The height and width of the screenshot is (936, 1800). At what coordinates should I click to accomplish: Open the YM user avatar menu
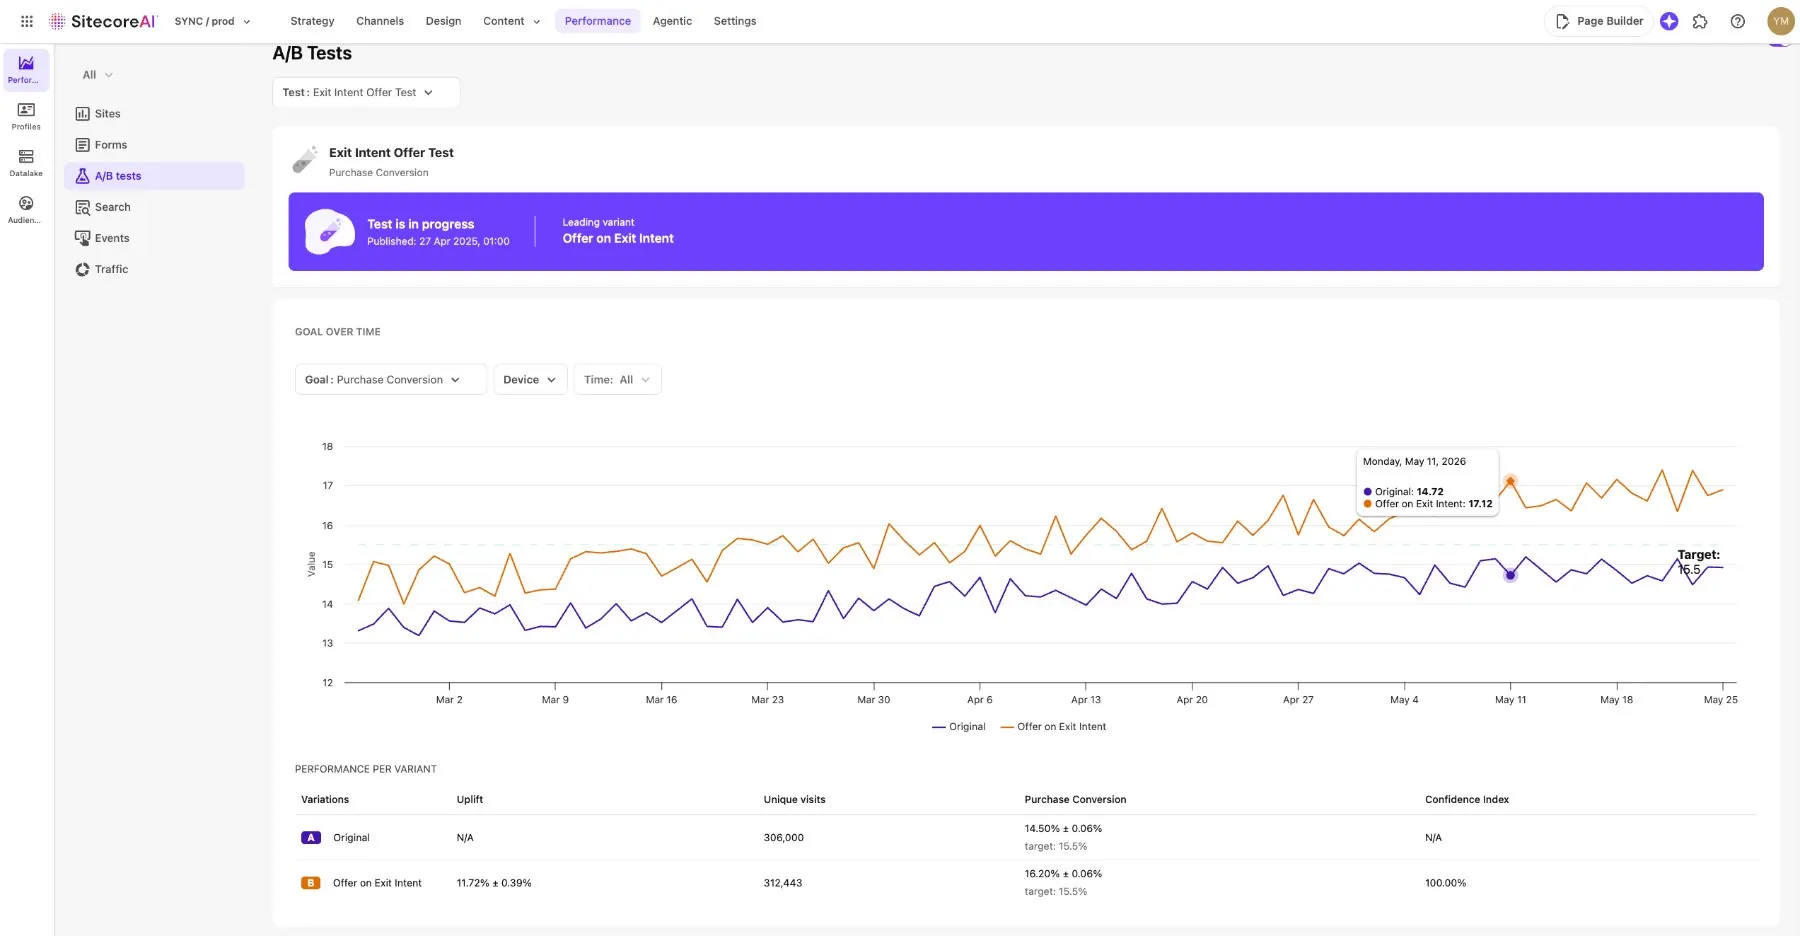tap(1781, 21)
